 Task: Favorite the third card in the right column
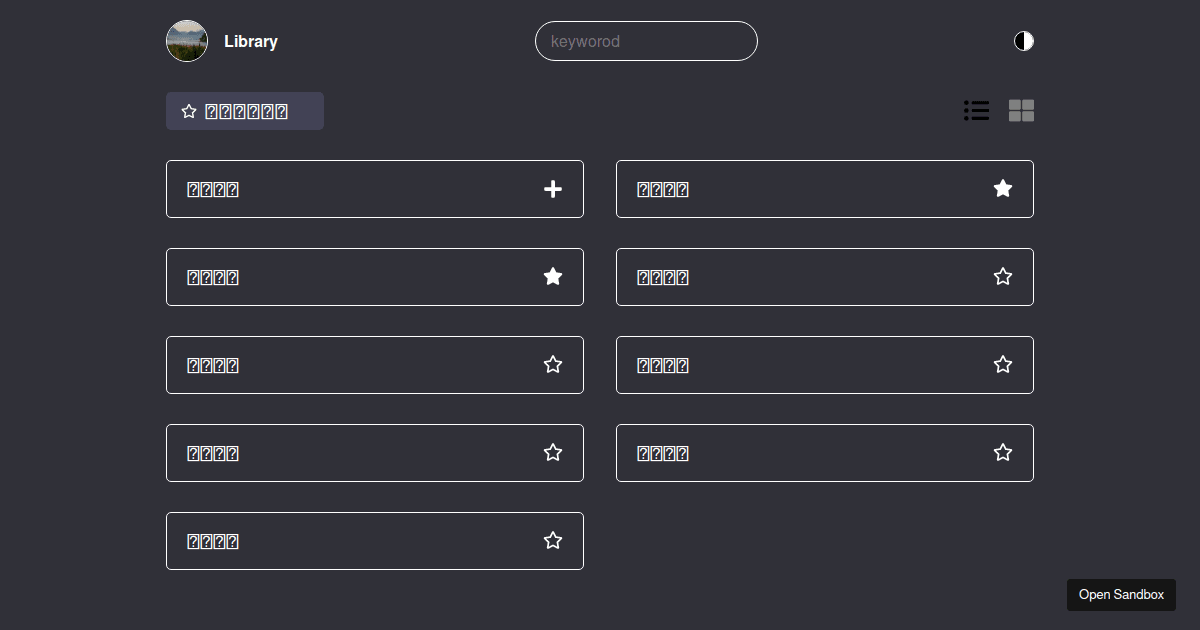[1003, 364]
